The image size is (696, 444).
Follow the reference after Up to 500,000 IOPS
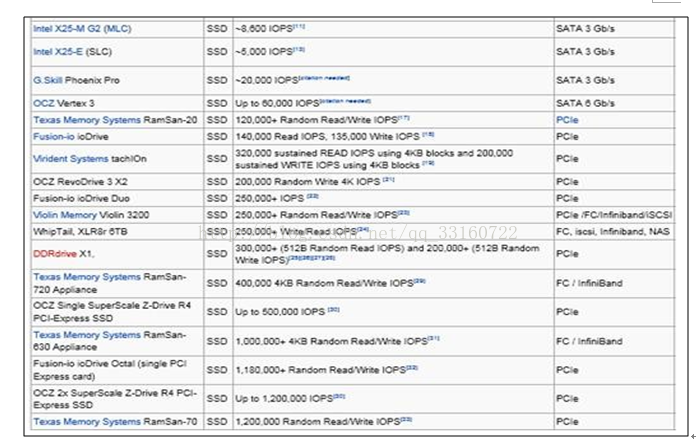click(334, 309)
